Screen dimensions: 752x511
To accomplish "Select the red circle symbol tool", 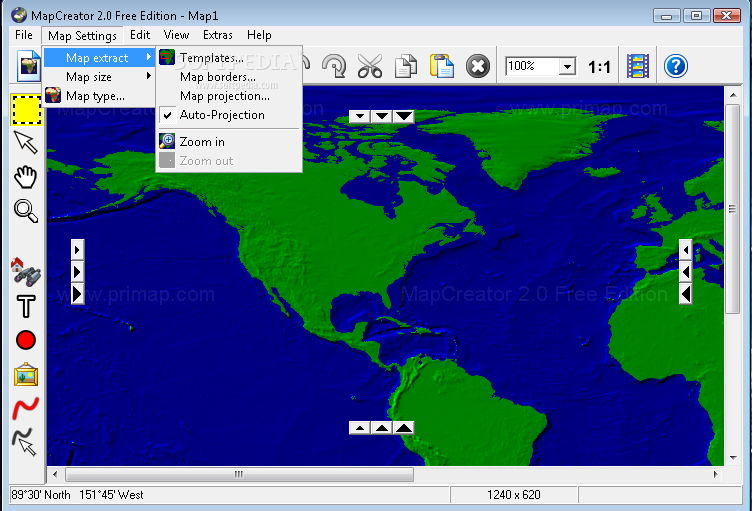I will click(25, 340).
